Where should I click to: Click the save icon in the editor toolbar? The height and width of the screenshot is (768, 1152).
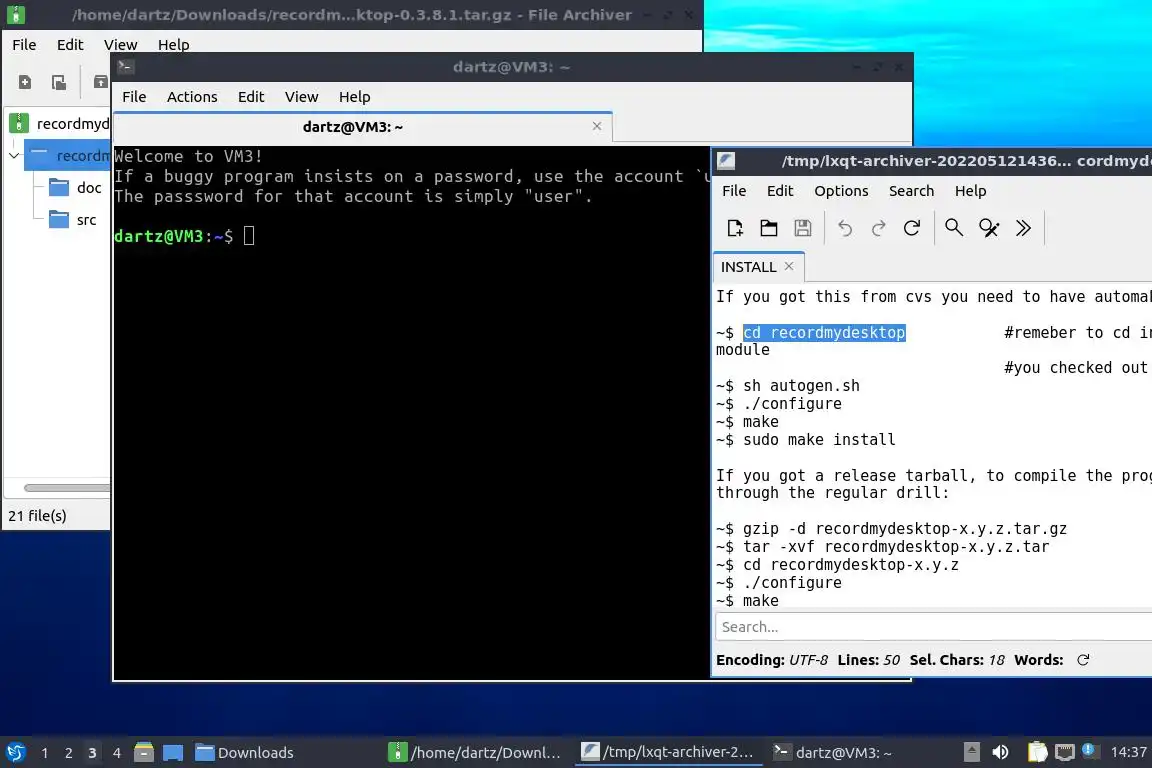coord(803,228)
